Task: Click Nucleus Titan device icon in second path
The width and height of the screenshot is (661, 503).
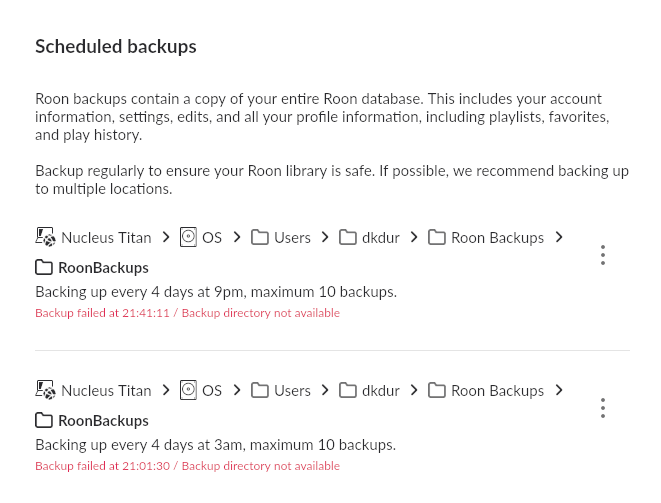Action: (x=45, y=390)
